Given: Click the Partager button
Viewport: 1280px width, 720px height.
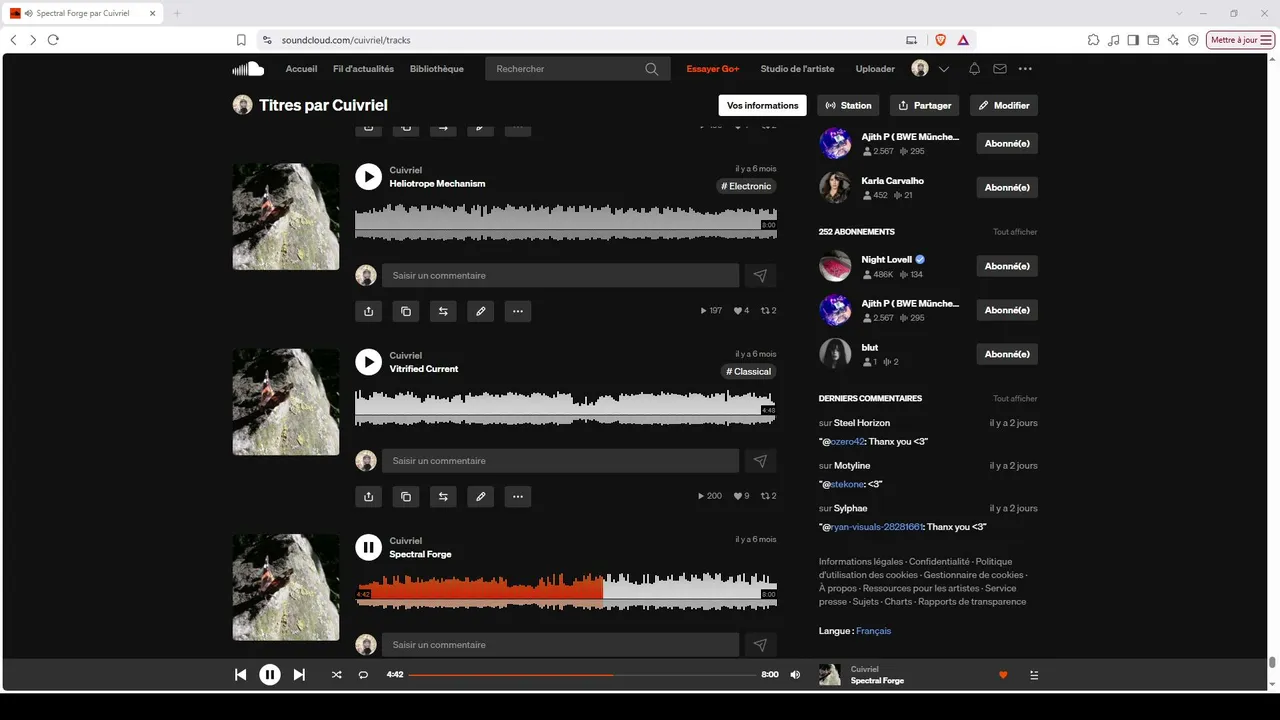Looking at the screenshot, I should (925, 105).
